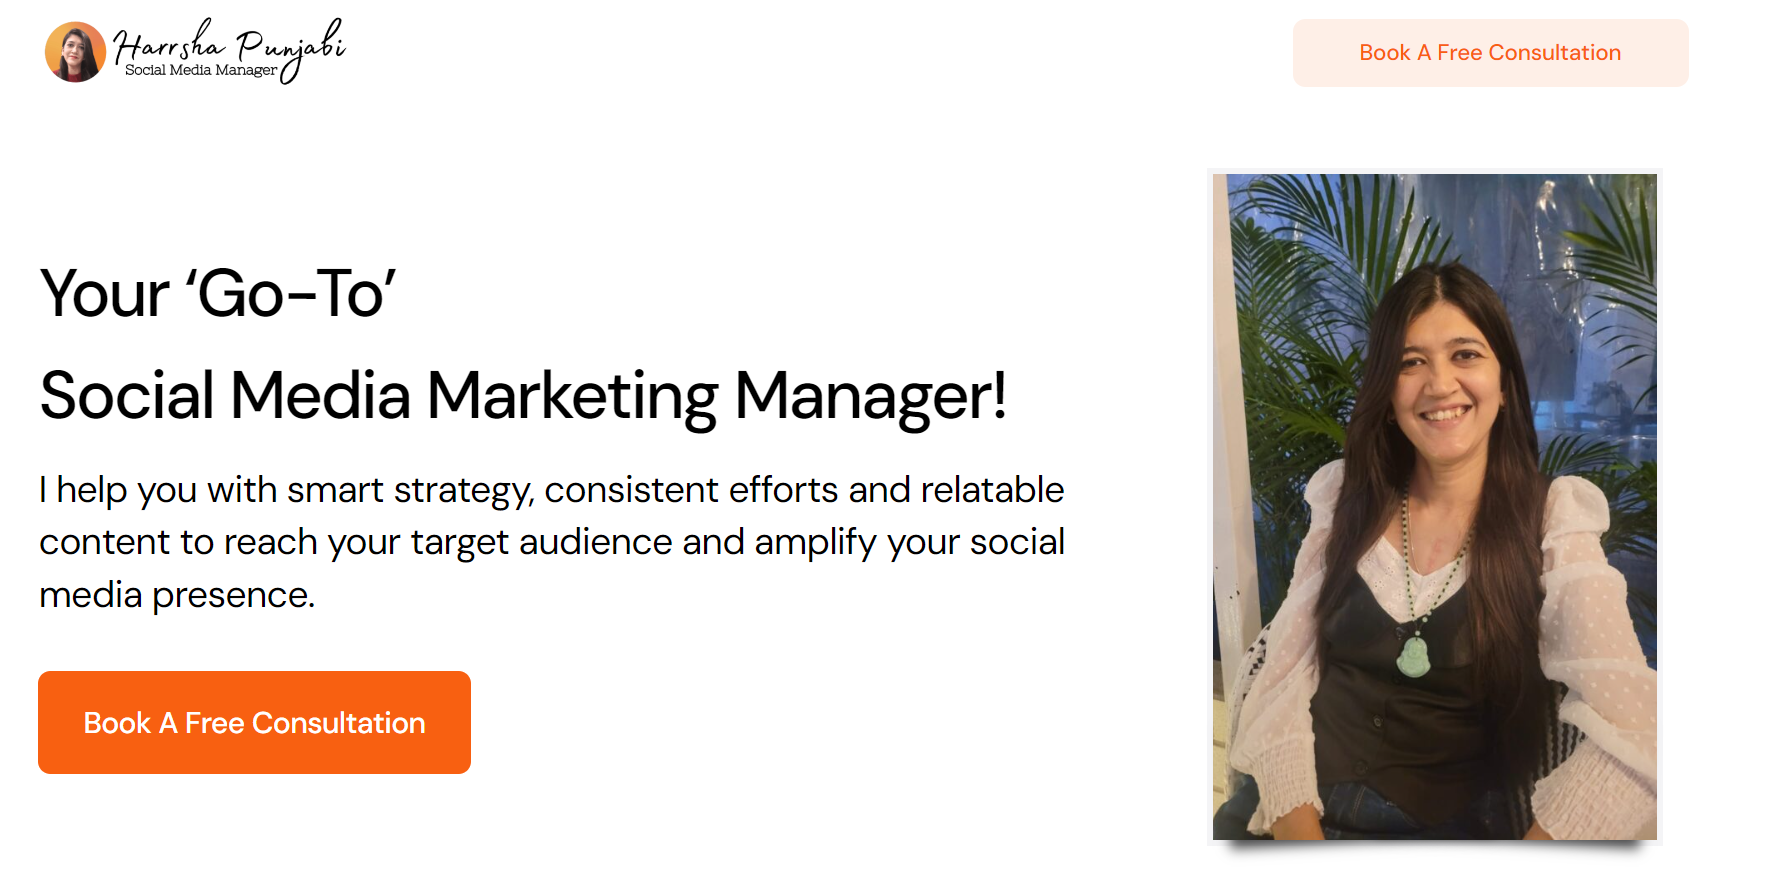Viewport: 1787px width, 892px height.
Task: Click "media presence." ending the description
Action: [177, 595]
